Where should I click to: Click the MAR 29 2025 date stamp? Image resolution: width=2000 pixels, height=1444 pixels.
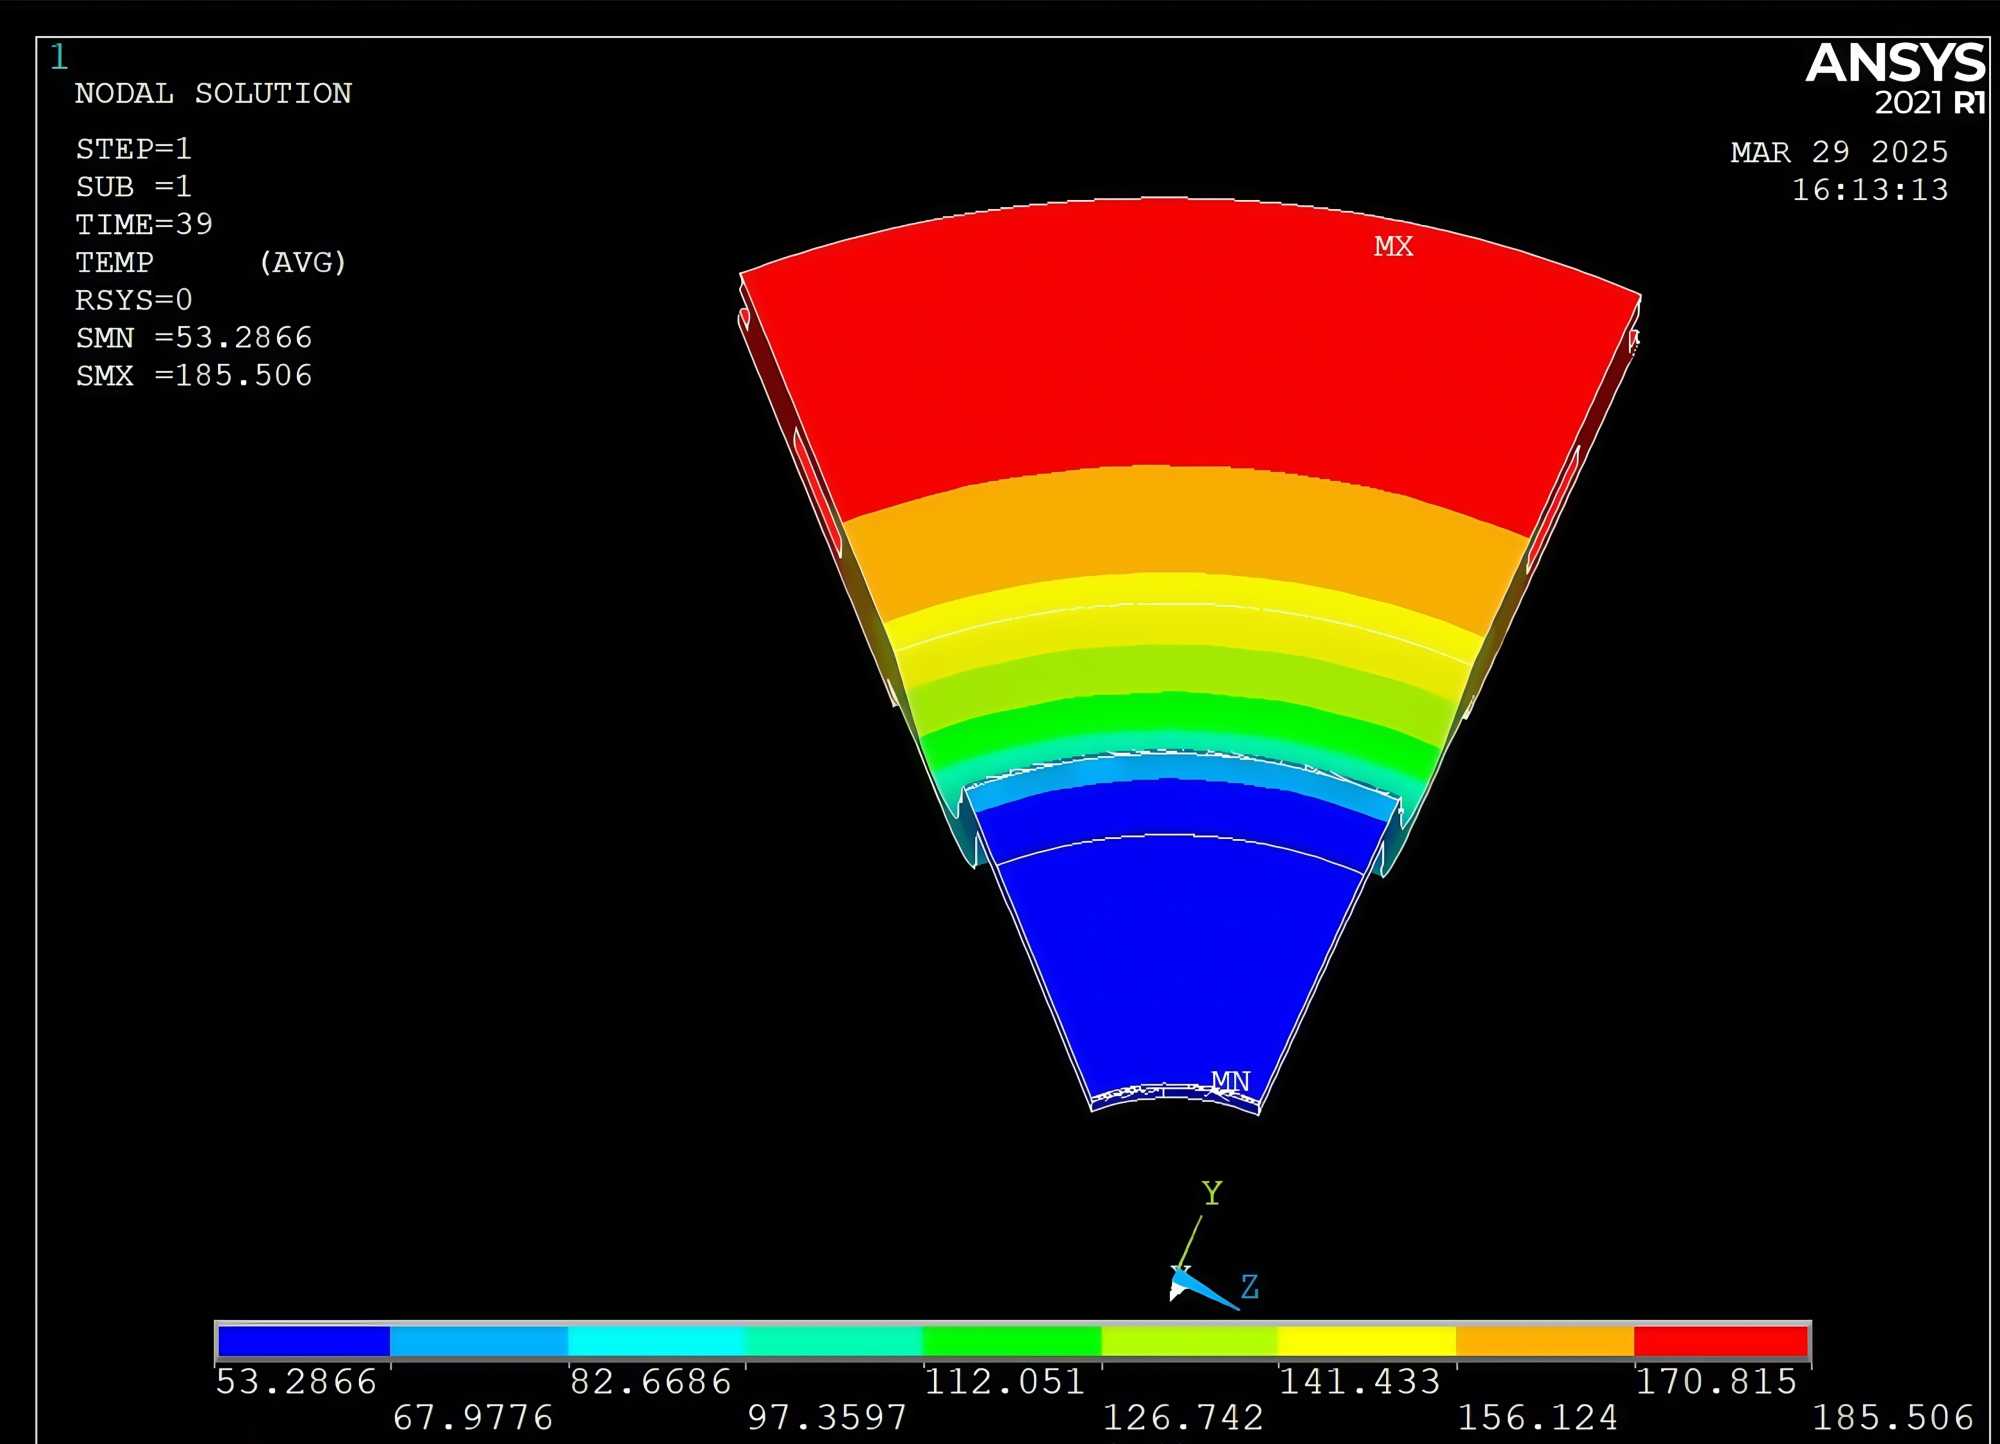point(1839,152)
